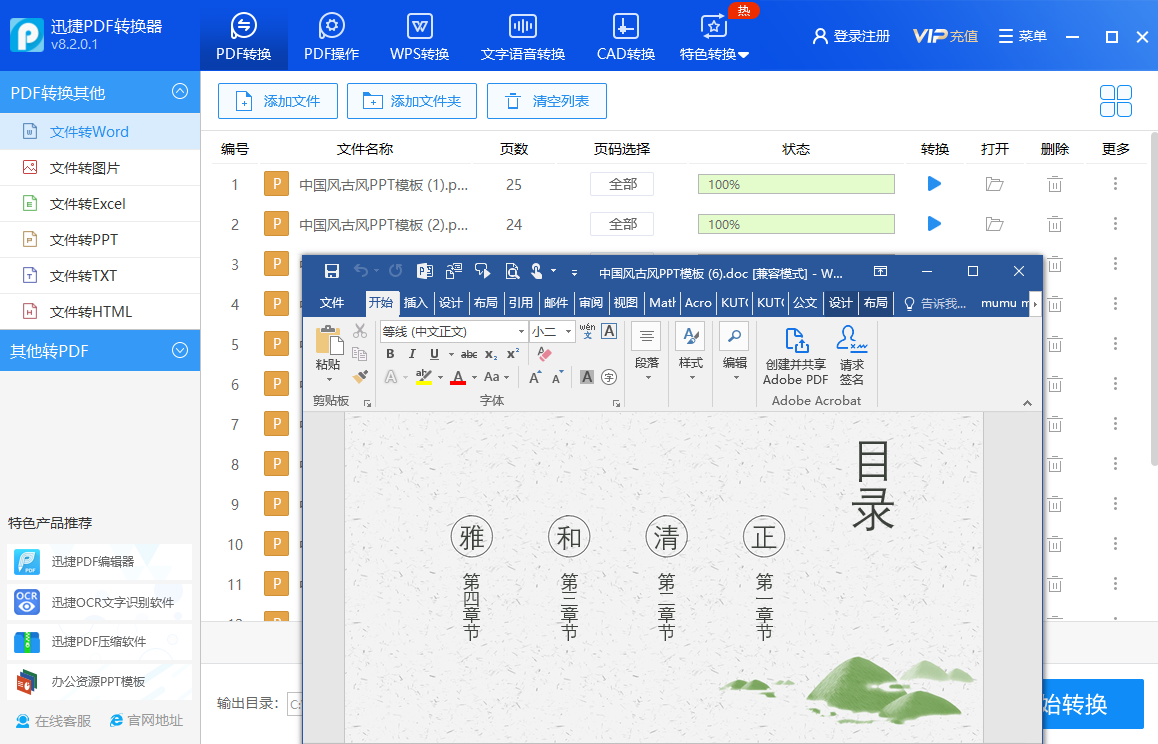Select 文件转HTML in sidebar

pyautogui.click(x=100, y=312)
